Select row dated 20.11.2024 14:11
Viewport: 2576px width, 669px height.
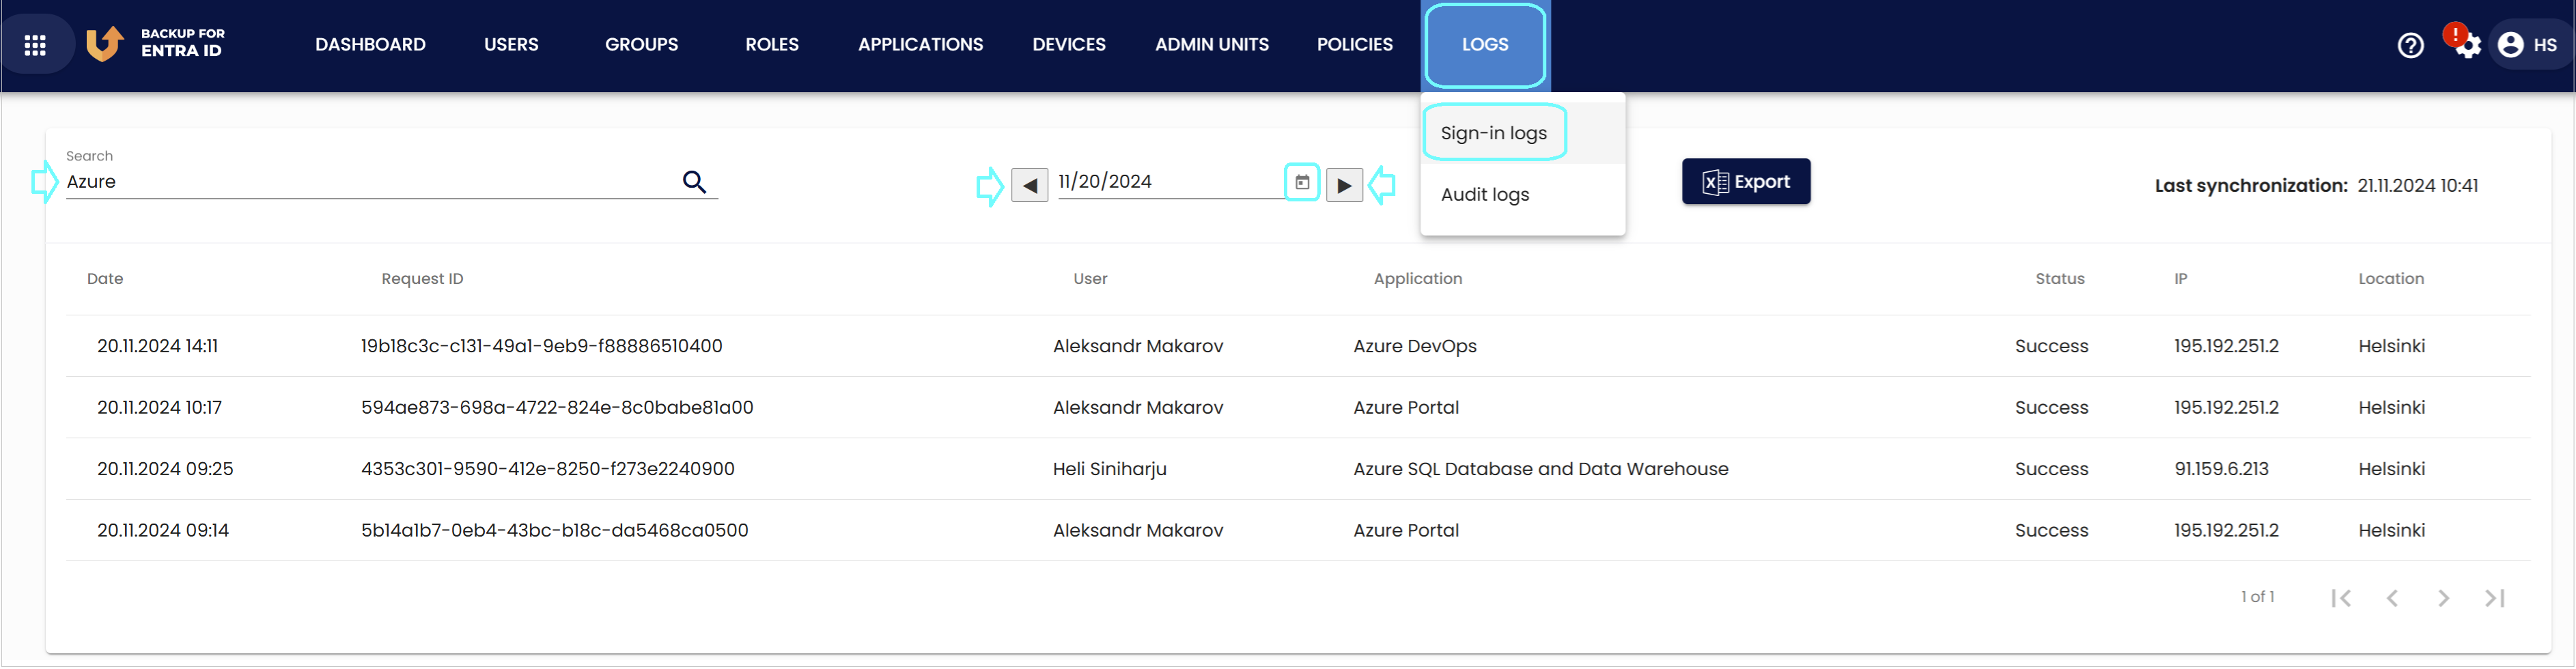pos(1298,346)
